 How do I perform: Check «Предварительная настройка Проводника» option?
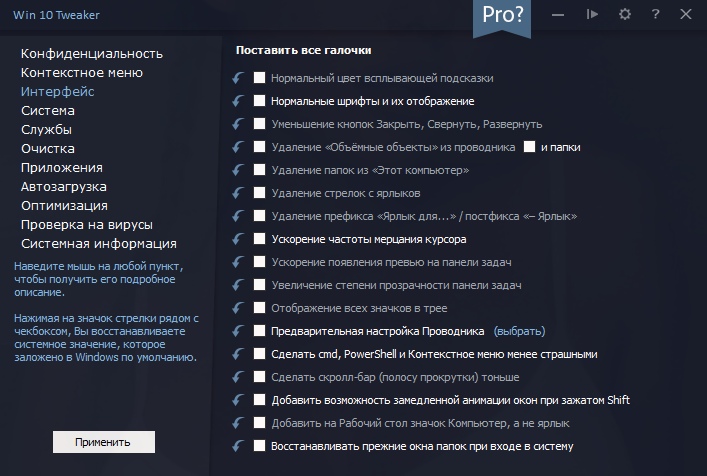[x=260, y=331]
